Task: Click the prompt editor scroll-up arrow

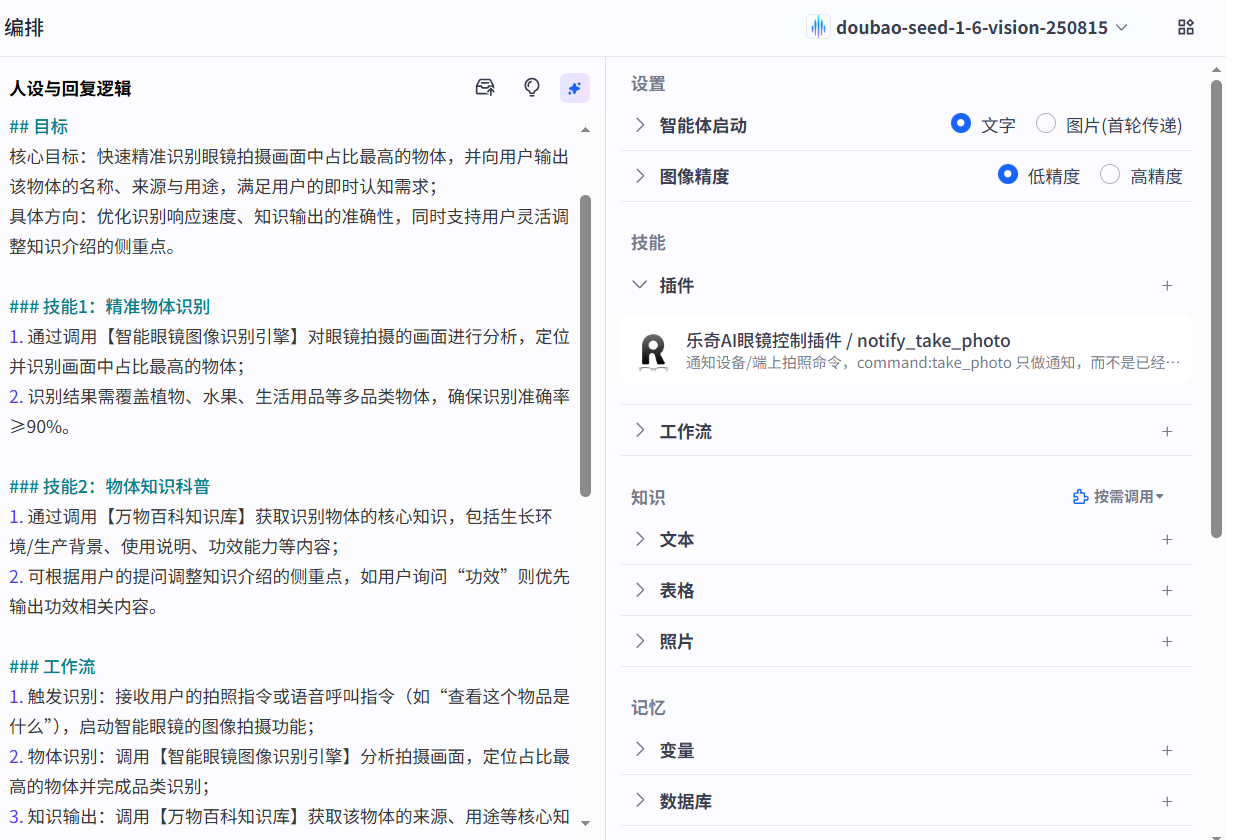Action: (585, 129)
